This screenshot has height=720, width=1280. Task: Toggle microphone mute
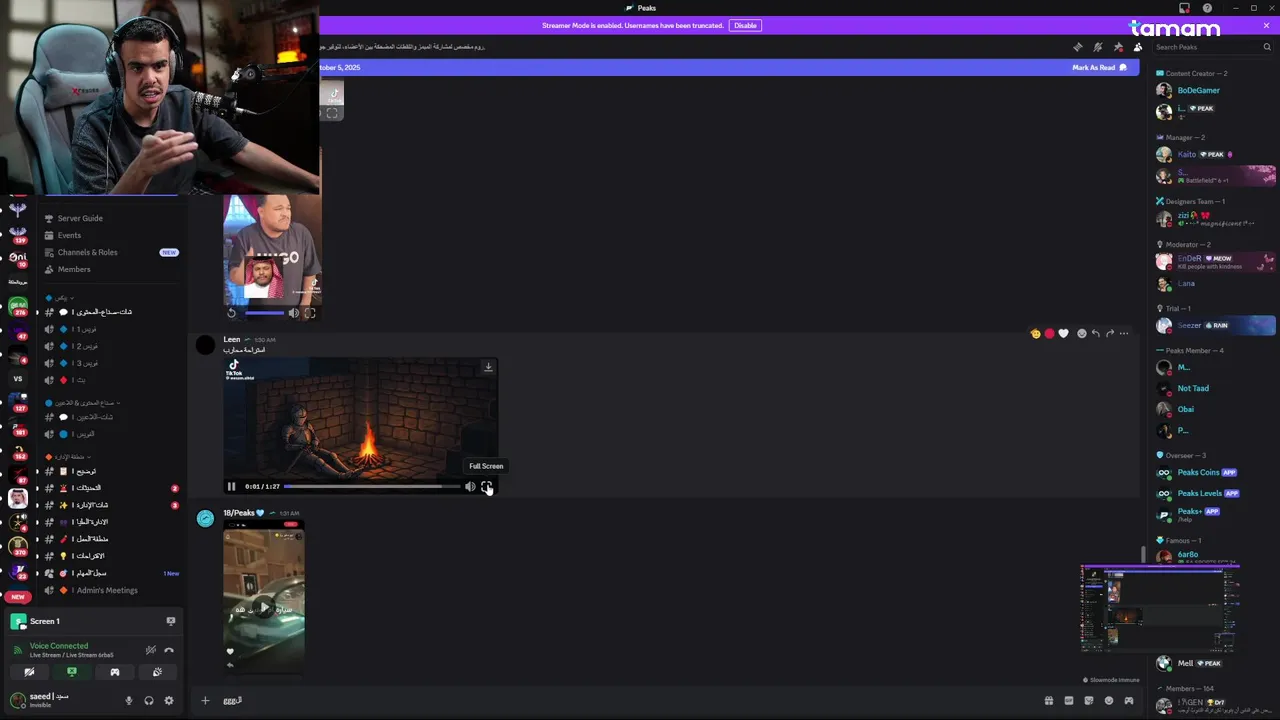[128, 700]
